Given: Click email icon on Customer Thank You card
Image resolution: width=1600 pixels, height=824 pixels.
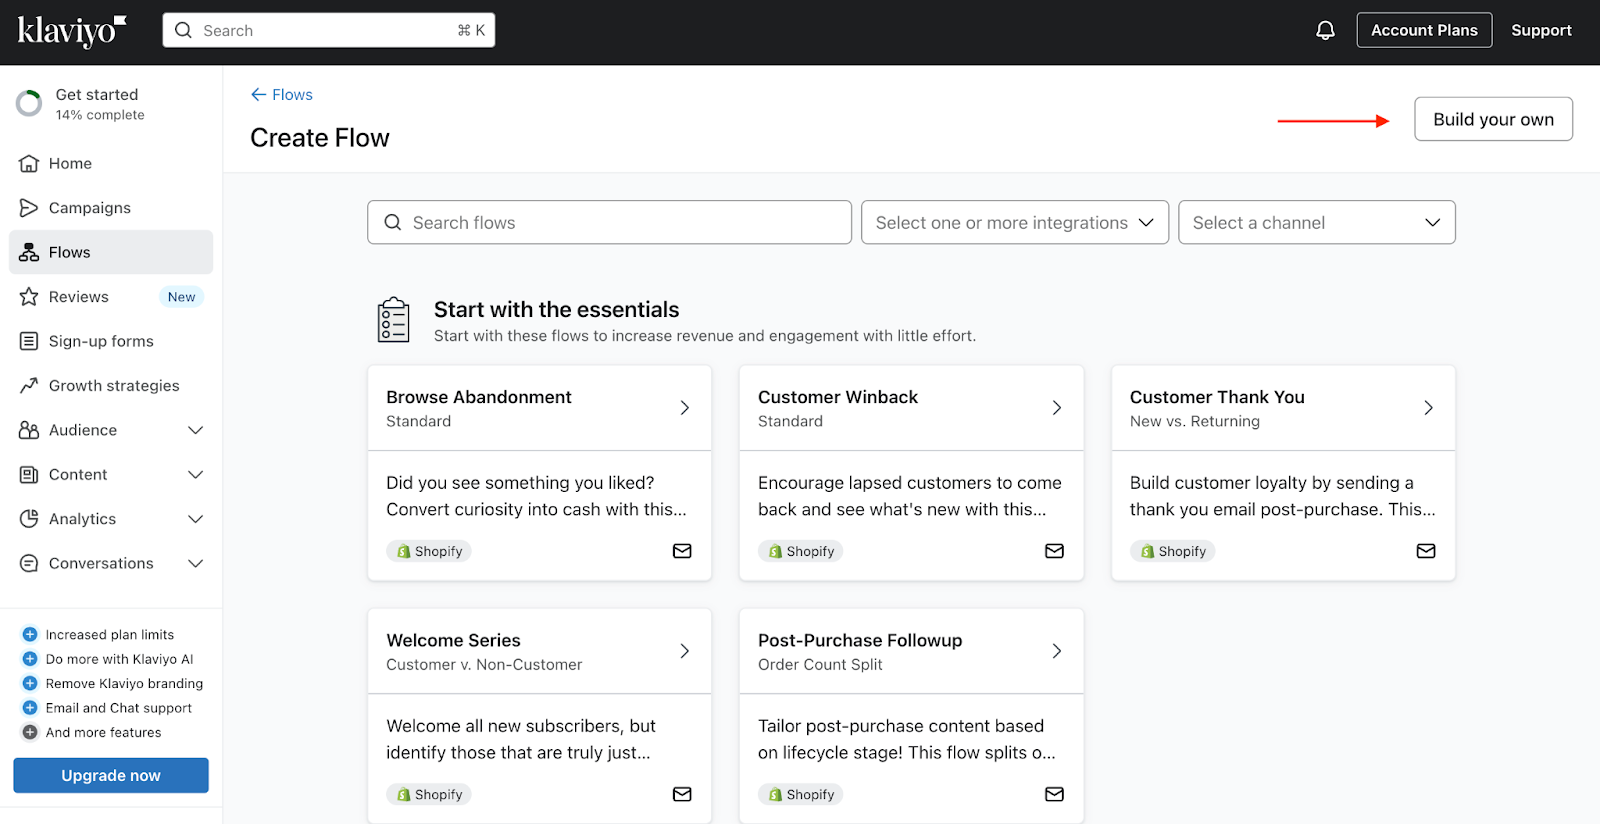Looking at the screenshot, I should pos(1426,551).
